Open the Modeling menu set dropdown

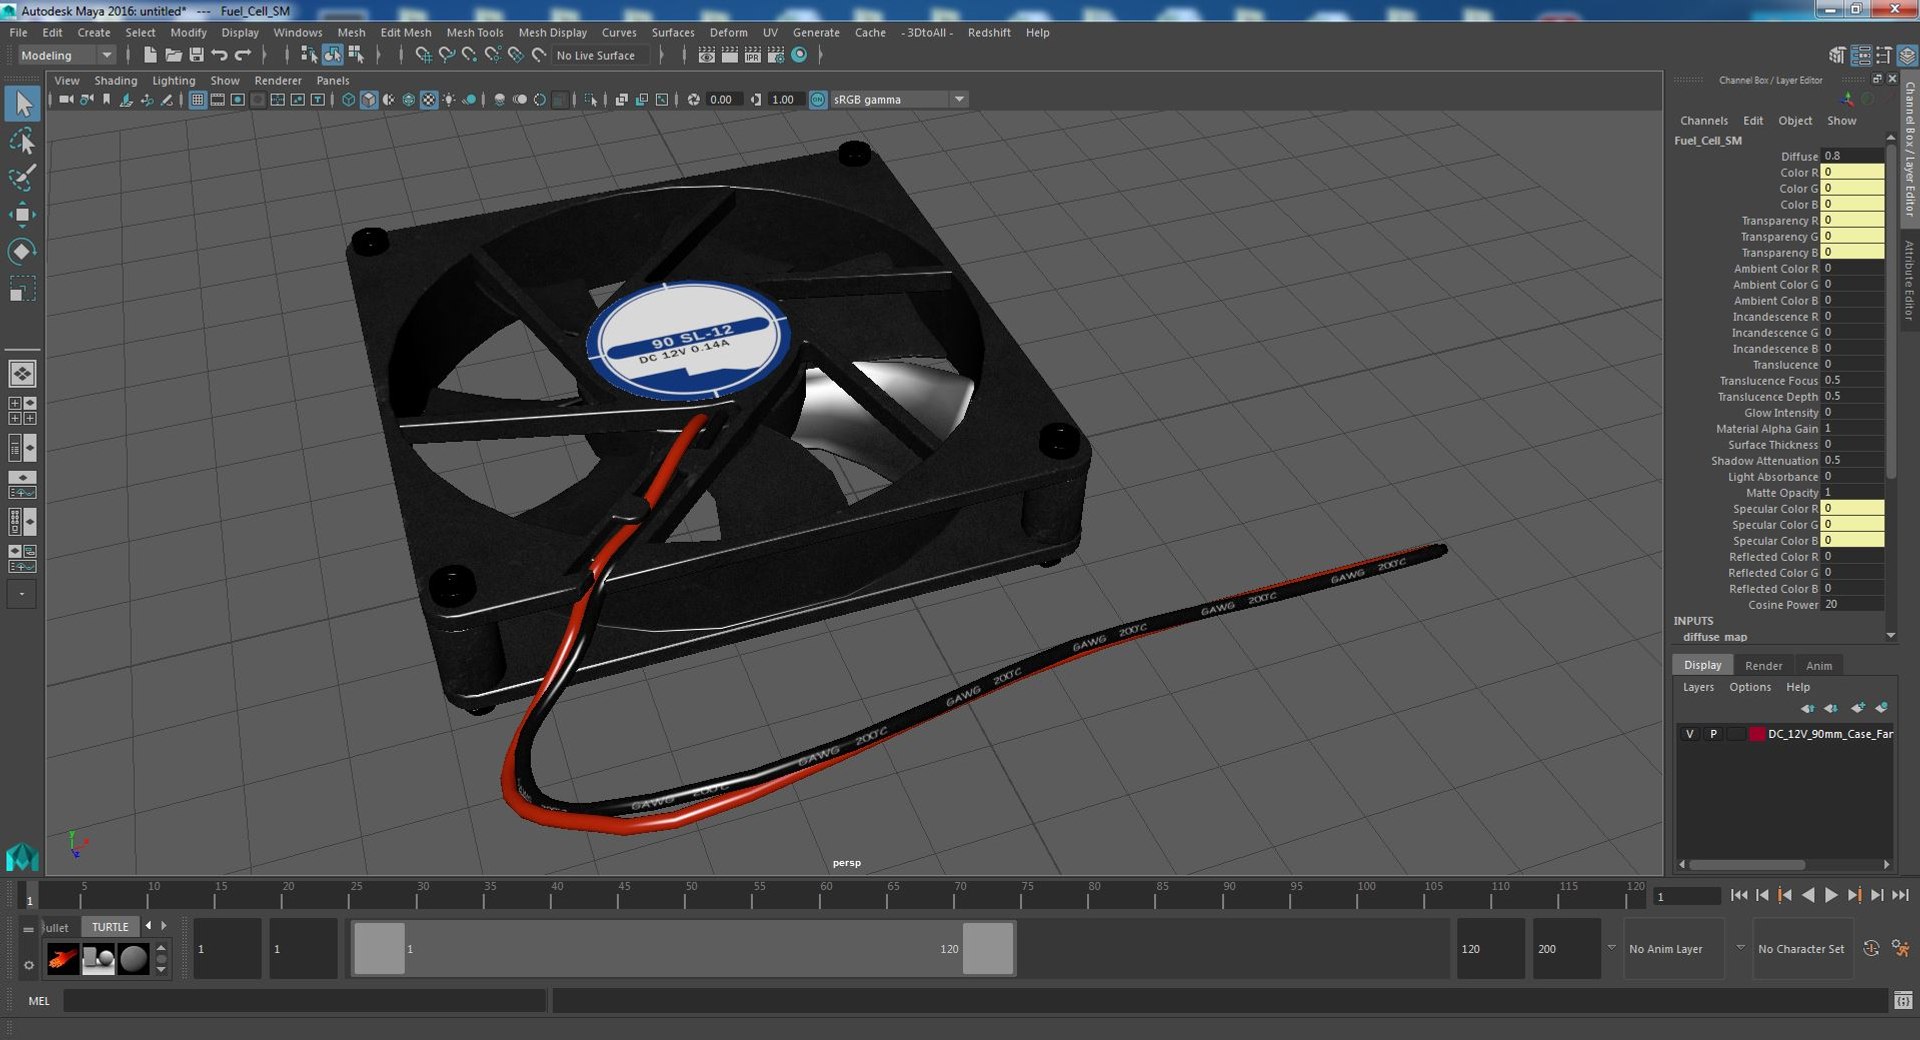66,55
